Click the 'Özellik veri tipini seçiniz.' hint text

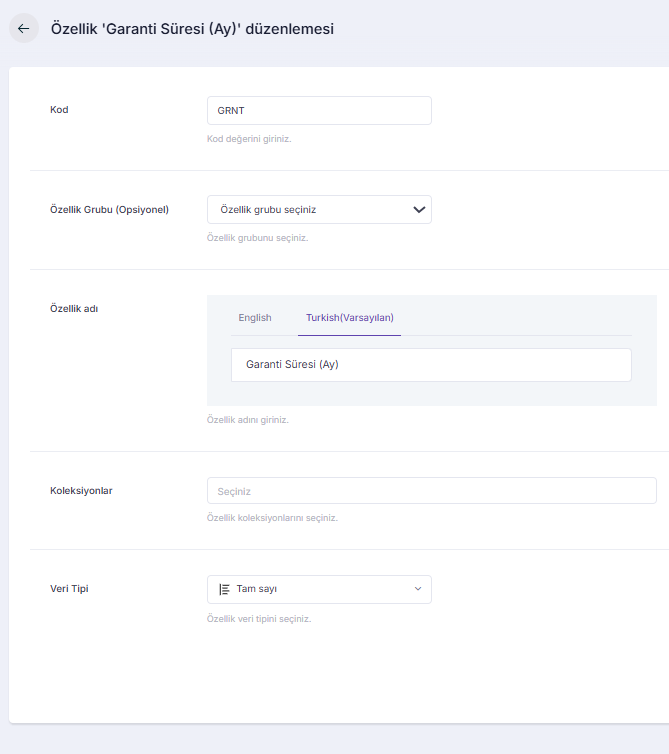point(259,619)
